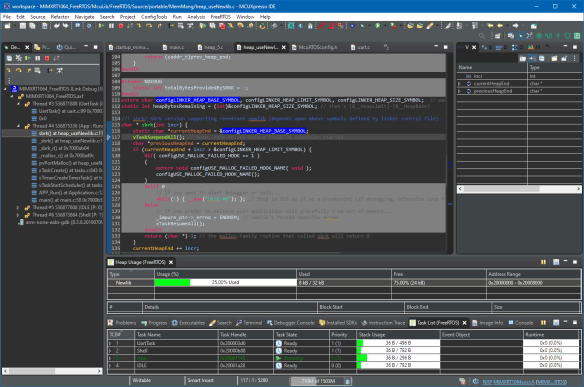
Task: Click the heap memory usage bar in status bar
Action: click(317, 381)
